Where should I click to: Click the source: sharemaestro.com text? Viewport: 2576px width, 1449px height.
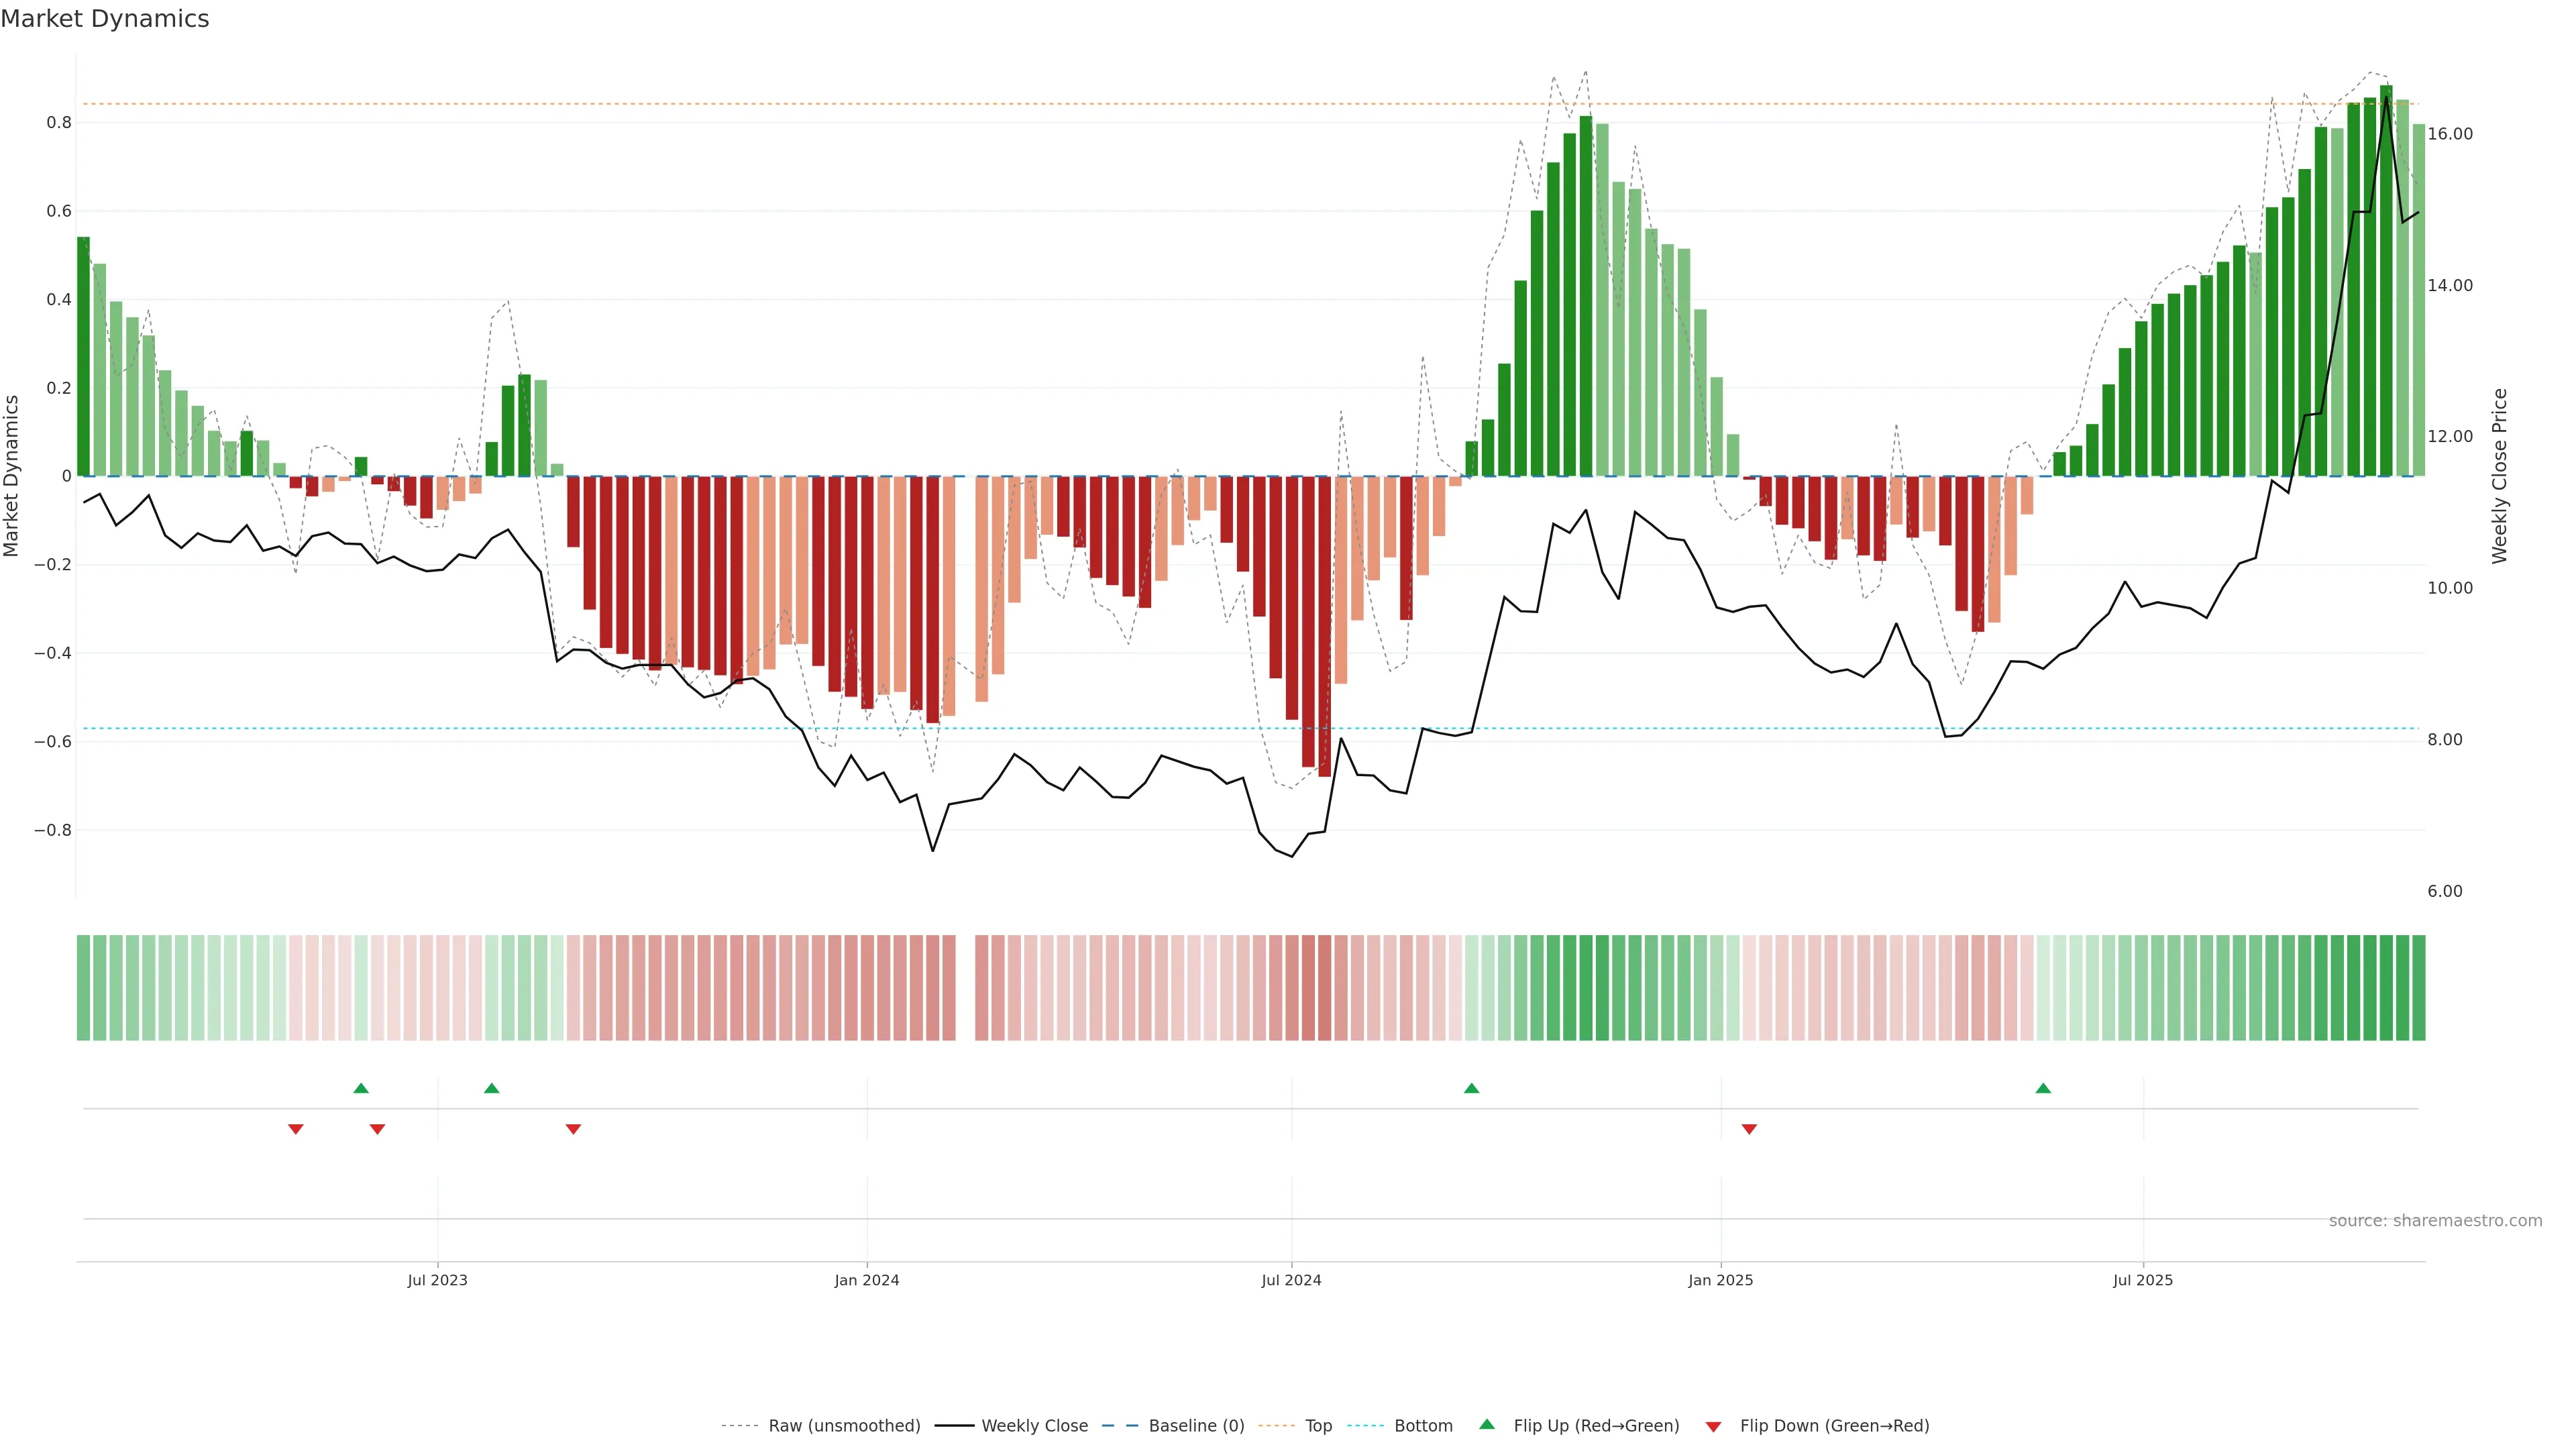tap(2435, 1221)
